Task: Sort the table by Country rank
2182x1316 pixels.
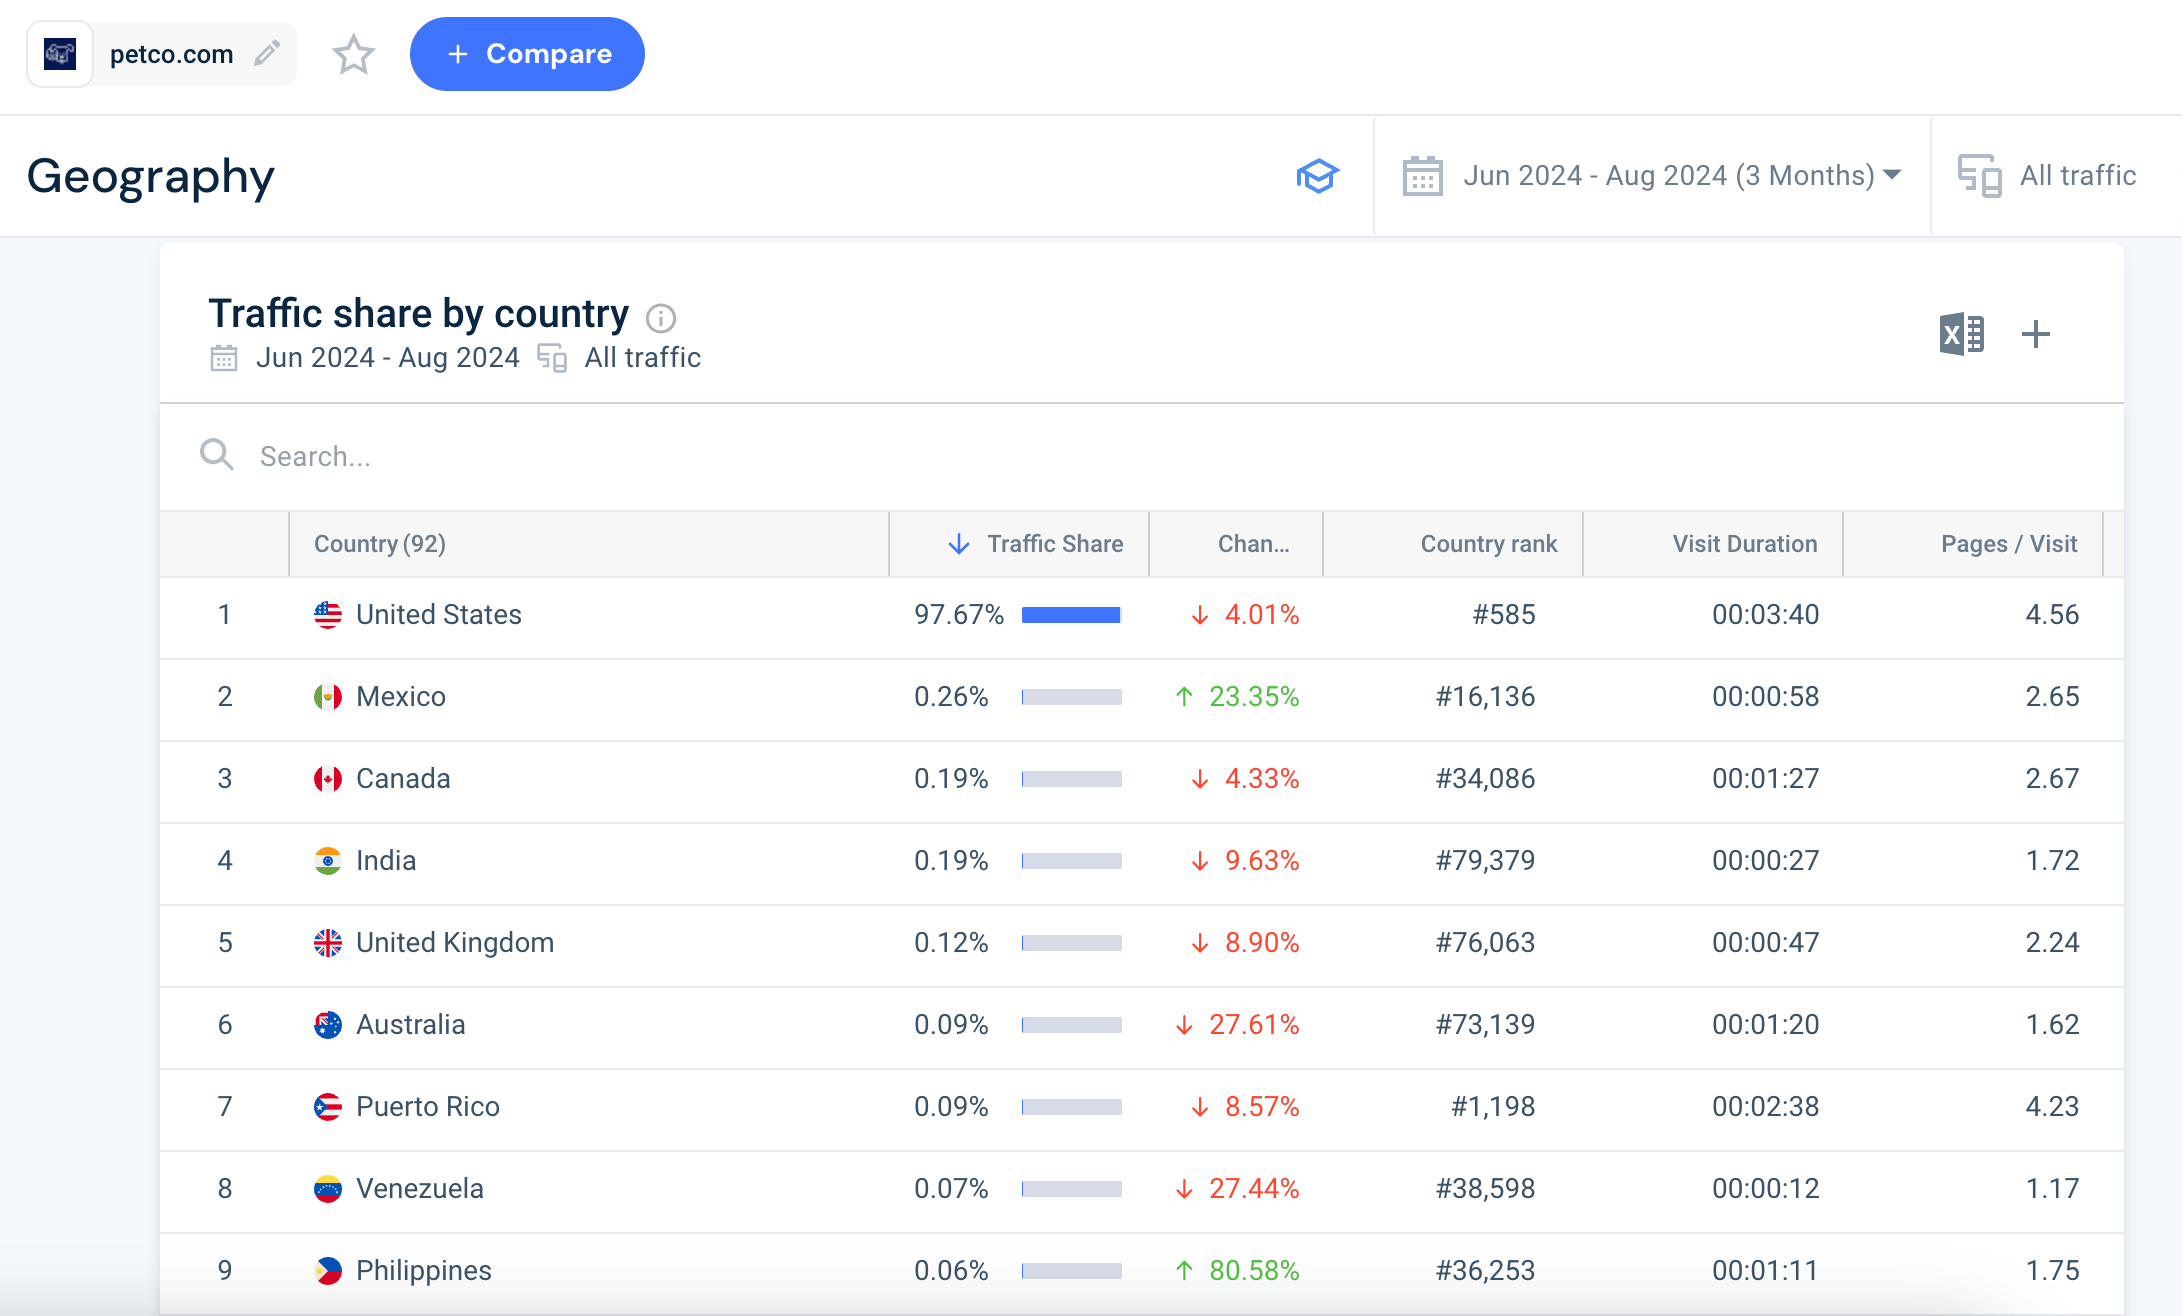Action: pos(1487,543)
